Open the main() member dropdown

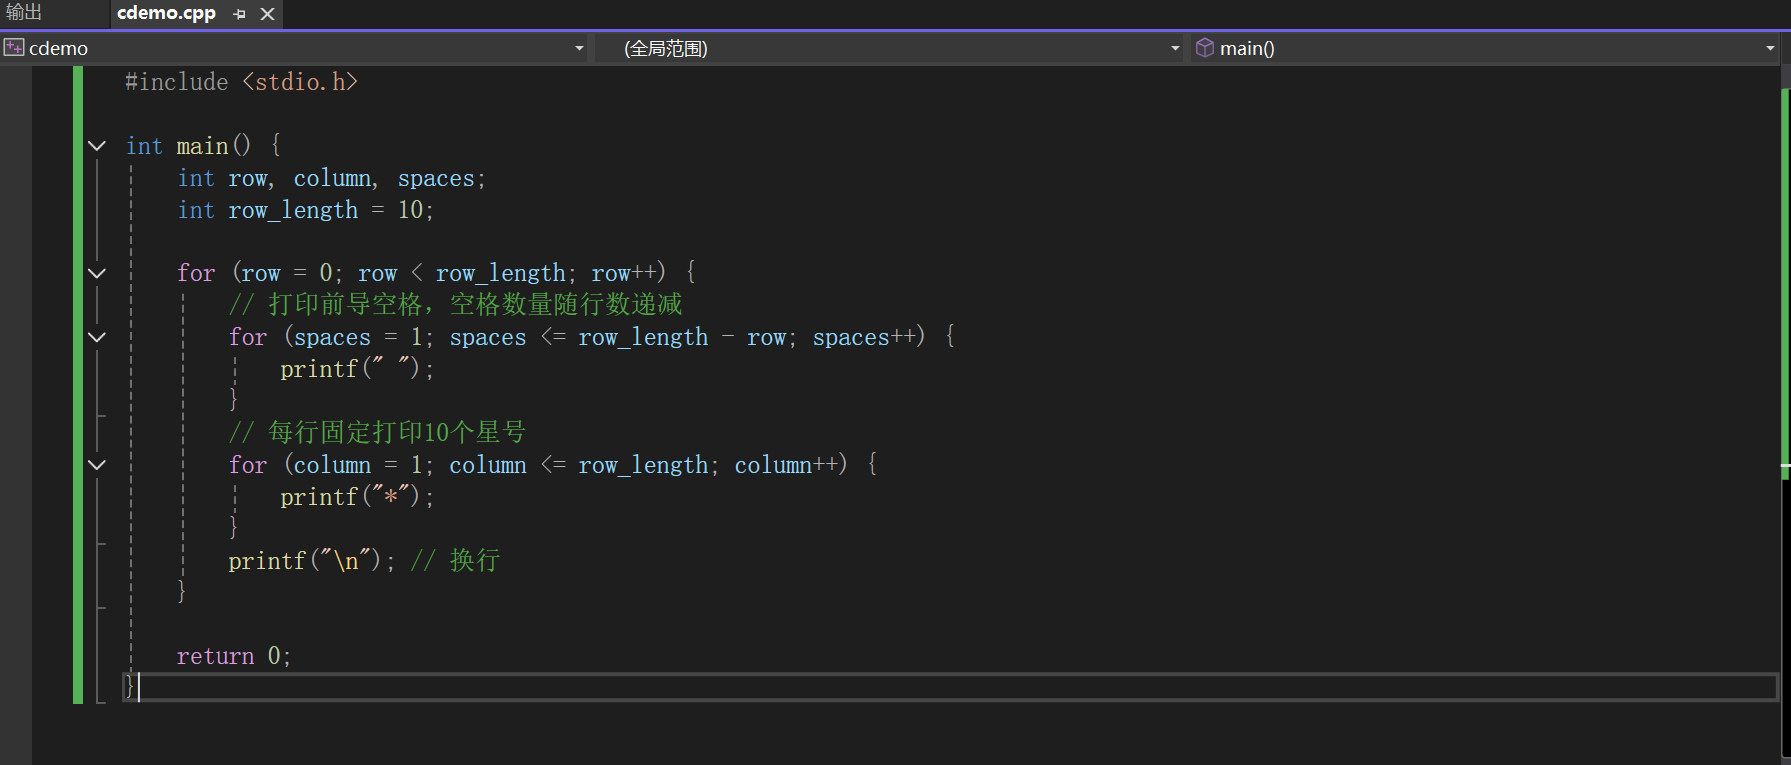coord(1770,48)
